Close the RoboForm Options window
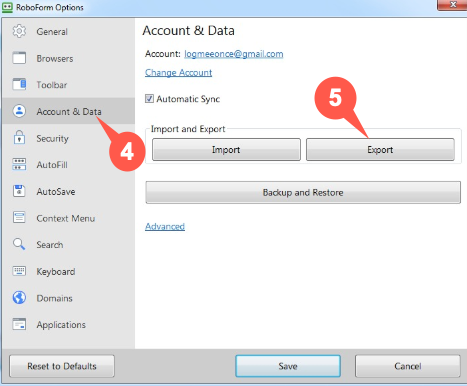The height and width of the screenshot is (386, 467). tap(453, 5)
